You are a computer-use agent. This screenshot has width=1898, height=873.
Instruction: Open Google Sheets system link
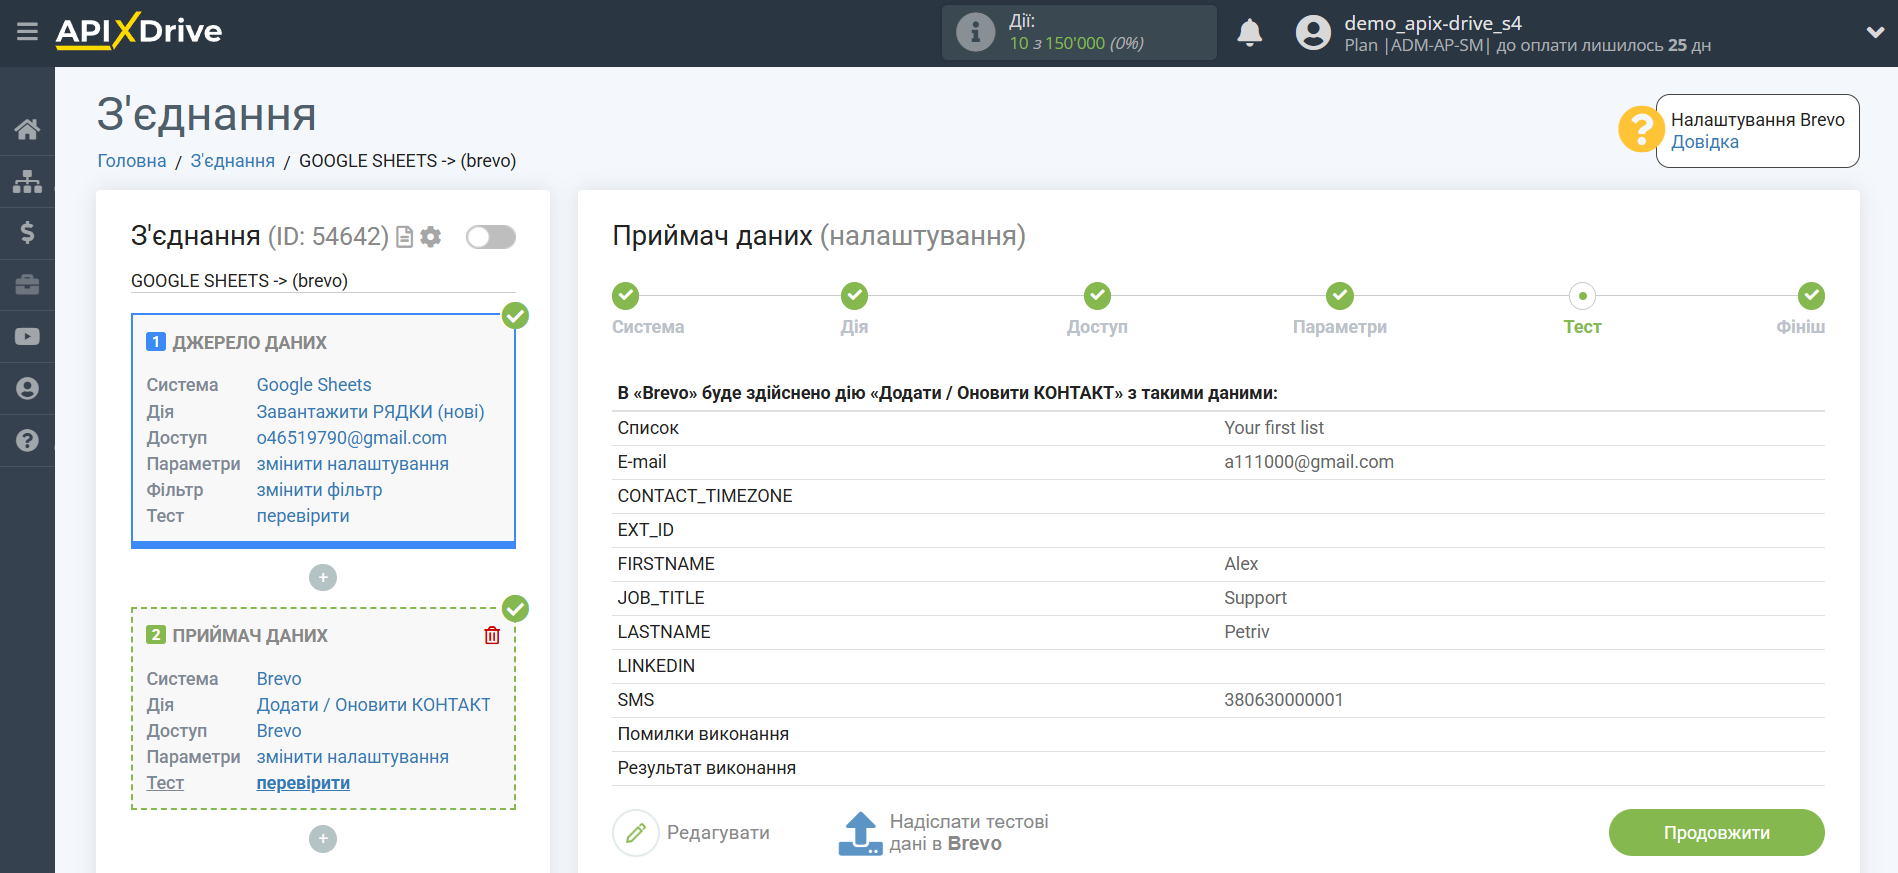click(313, 385)
